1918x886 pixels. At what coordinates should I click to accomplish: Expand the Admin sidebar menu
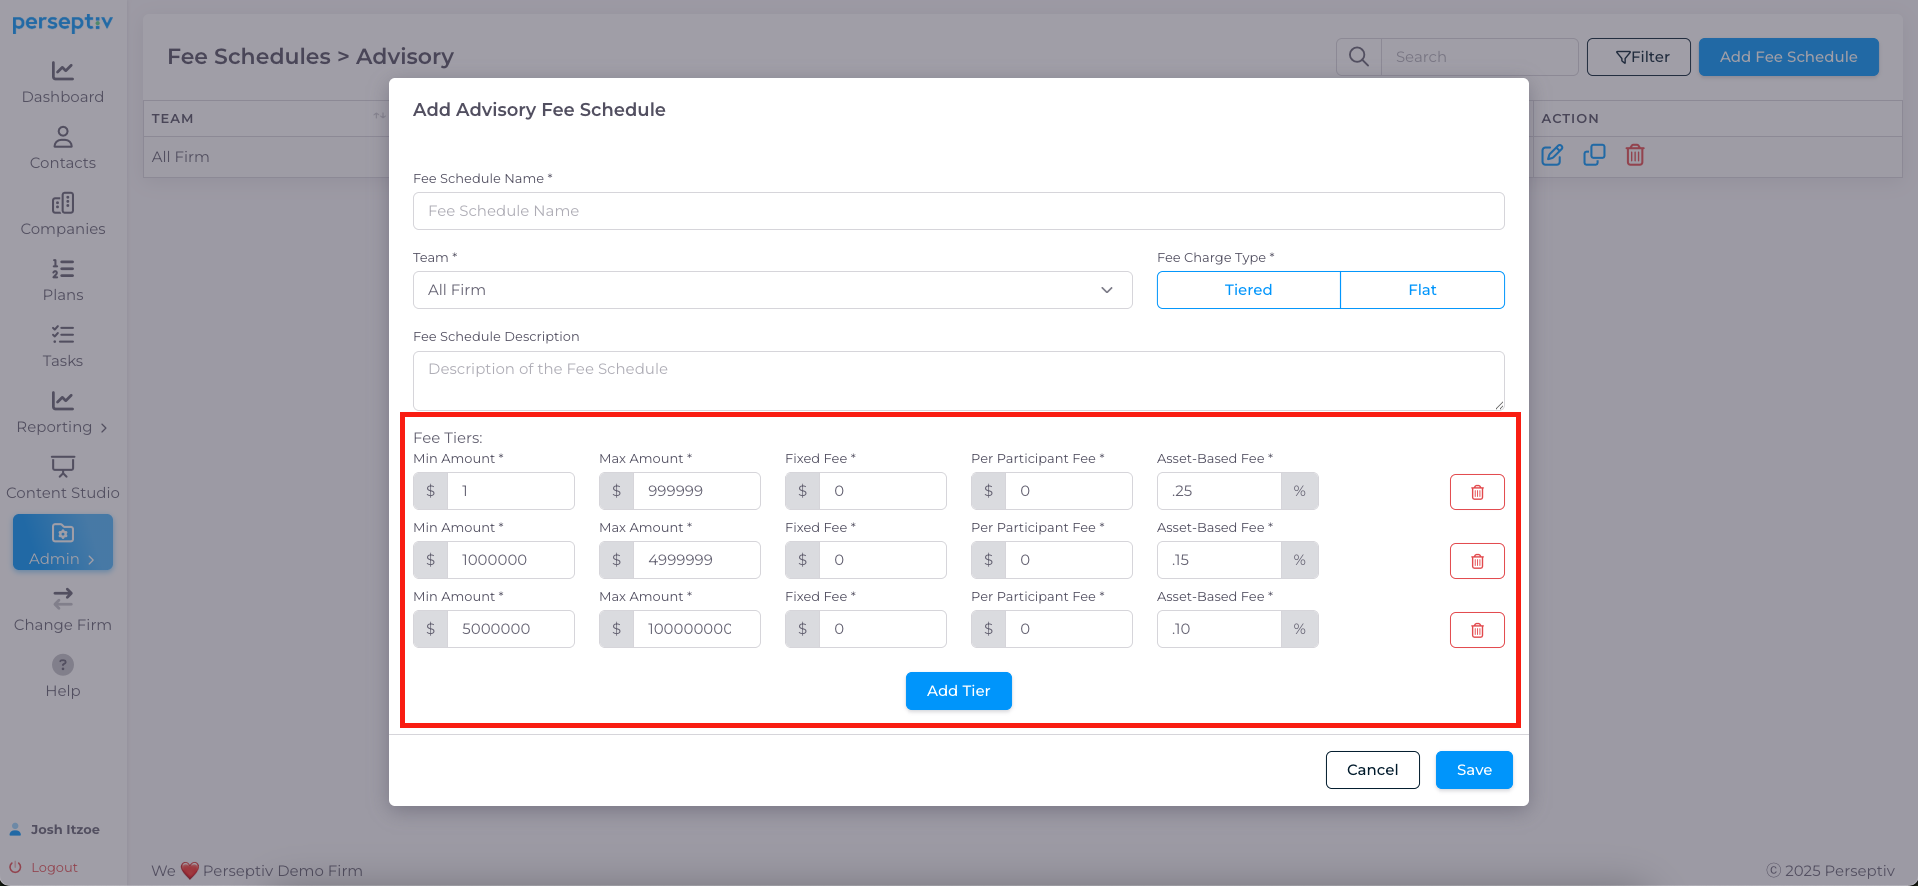[x=62, y=542]
